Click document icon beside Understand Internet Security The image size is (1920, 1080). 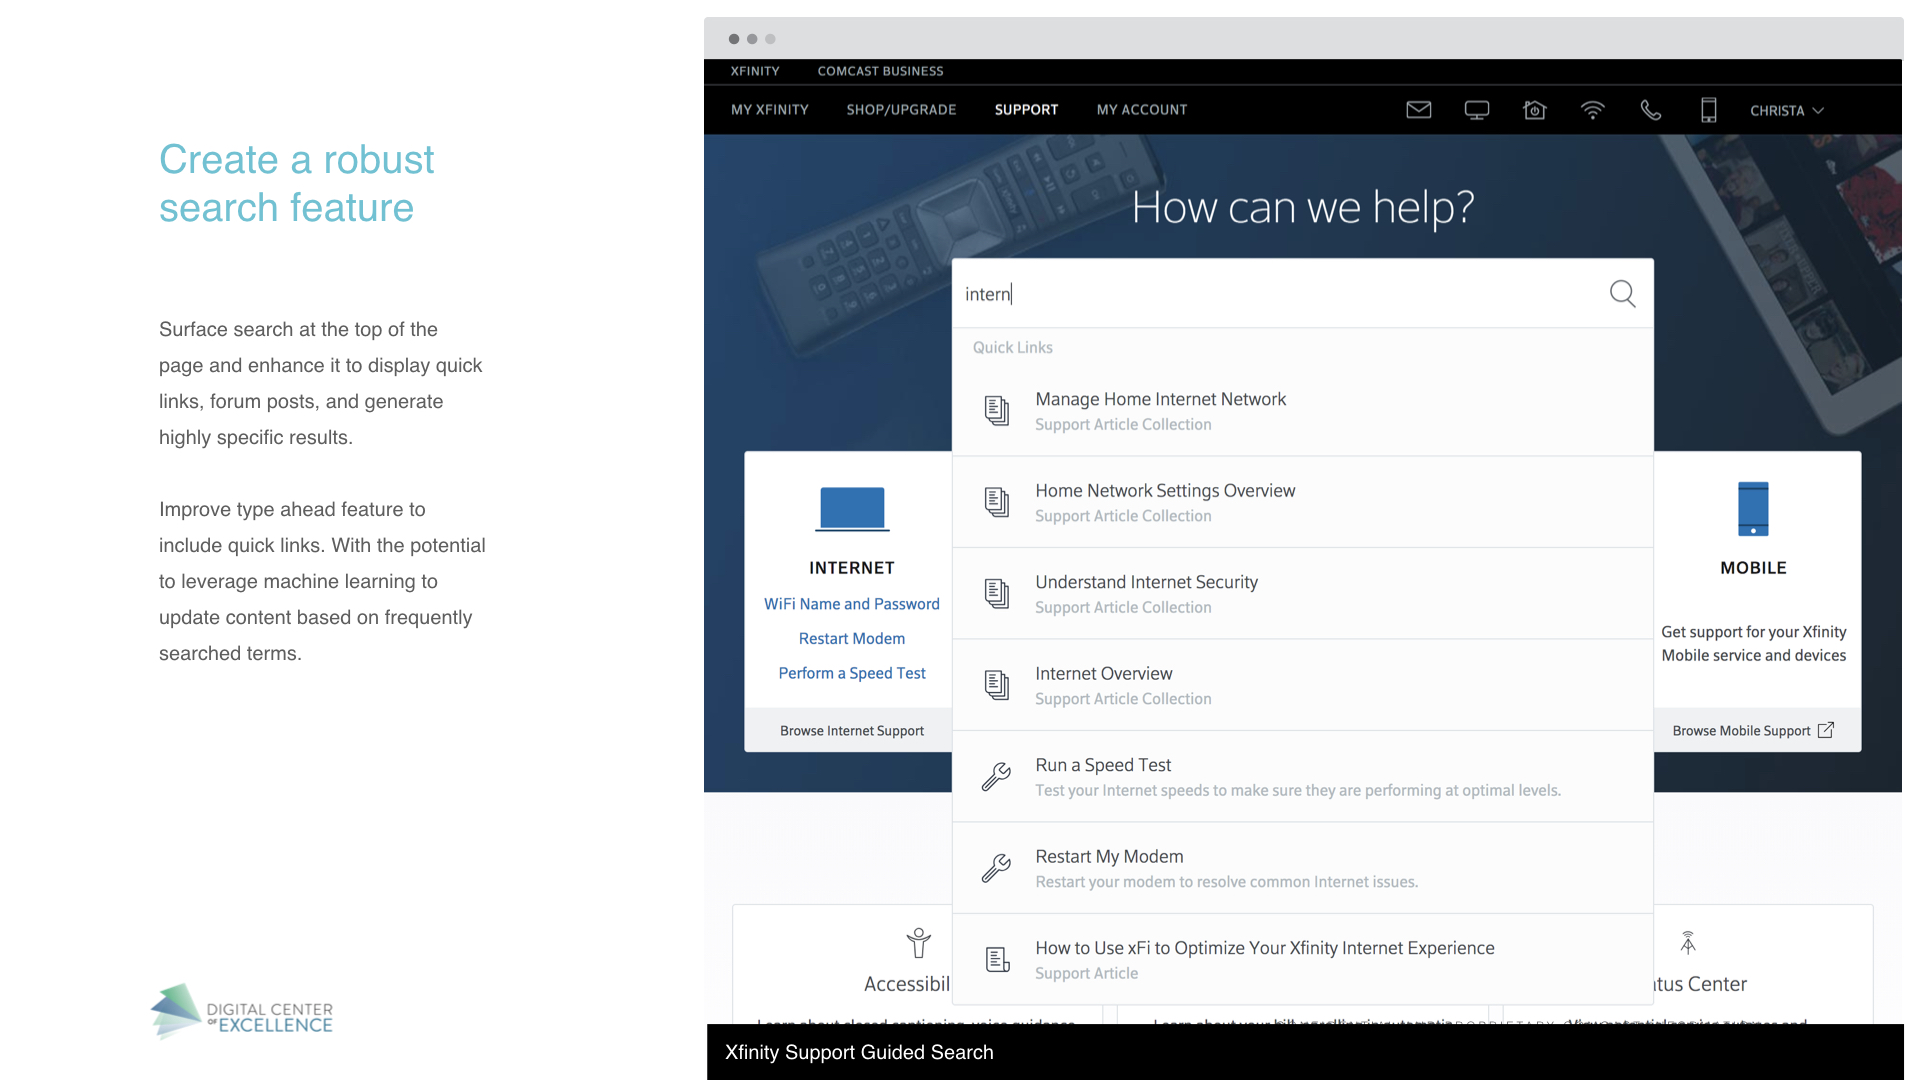[997, 593]
